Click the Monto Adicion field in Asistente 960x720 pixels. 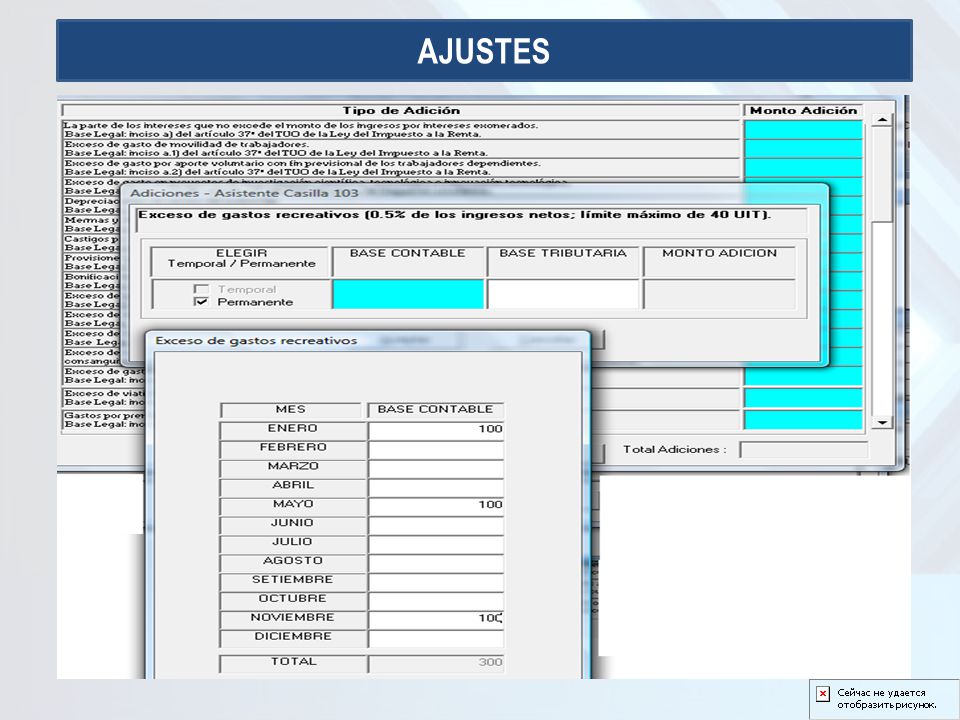tap(719, 294)
